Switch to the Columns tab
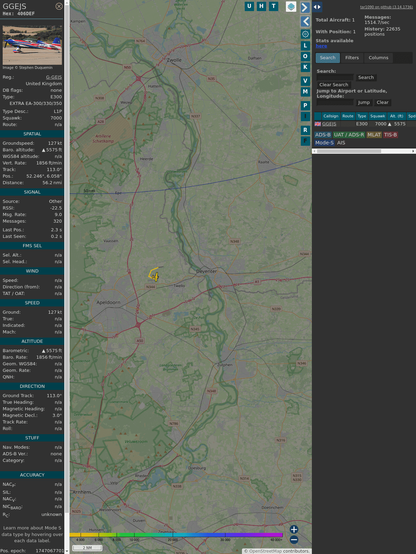This screenshot has width=416, height=554. click(378, 58)
